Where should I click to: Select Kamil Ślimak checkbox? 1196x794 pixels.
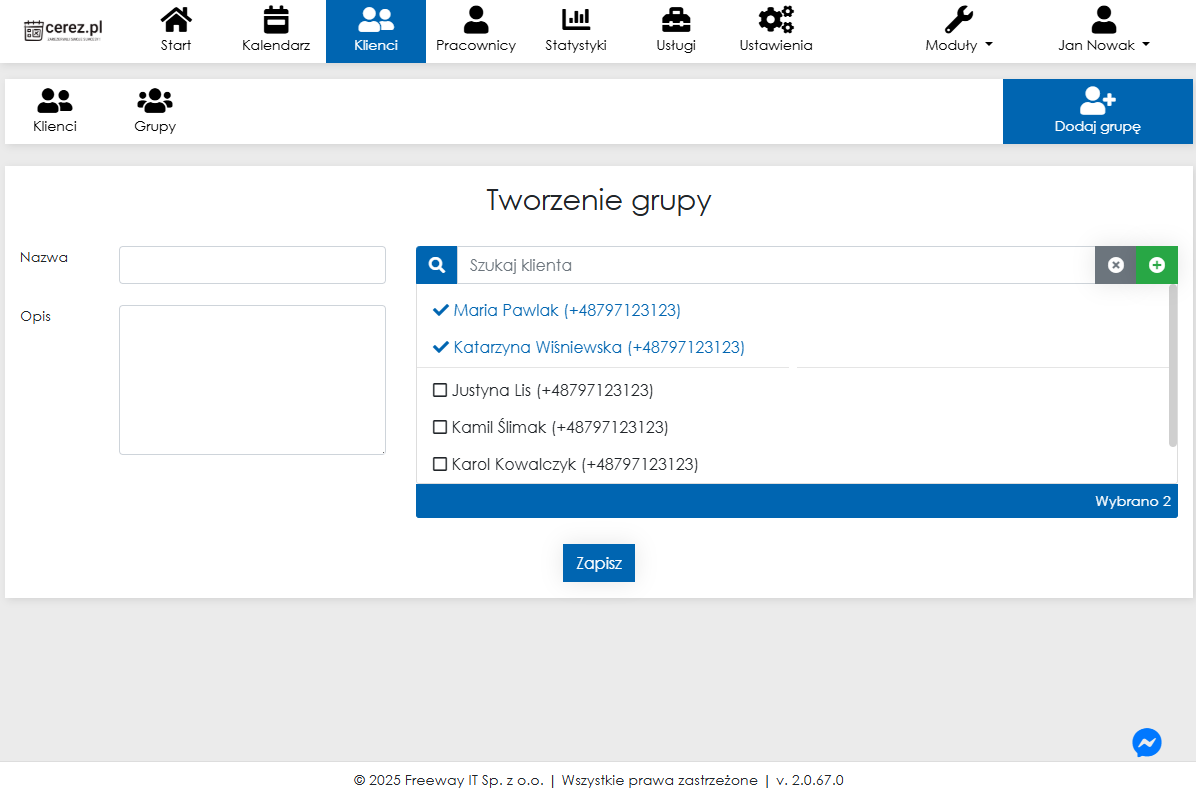tap(440, 427)
